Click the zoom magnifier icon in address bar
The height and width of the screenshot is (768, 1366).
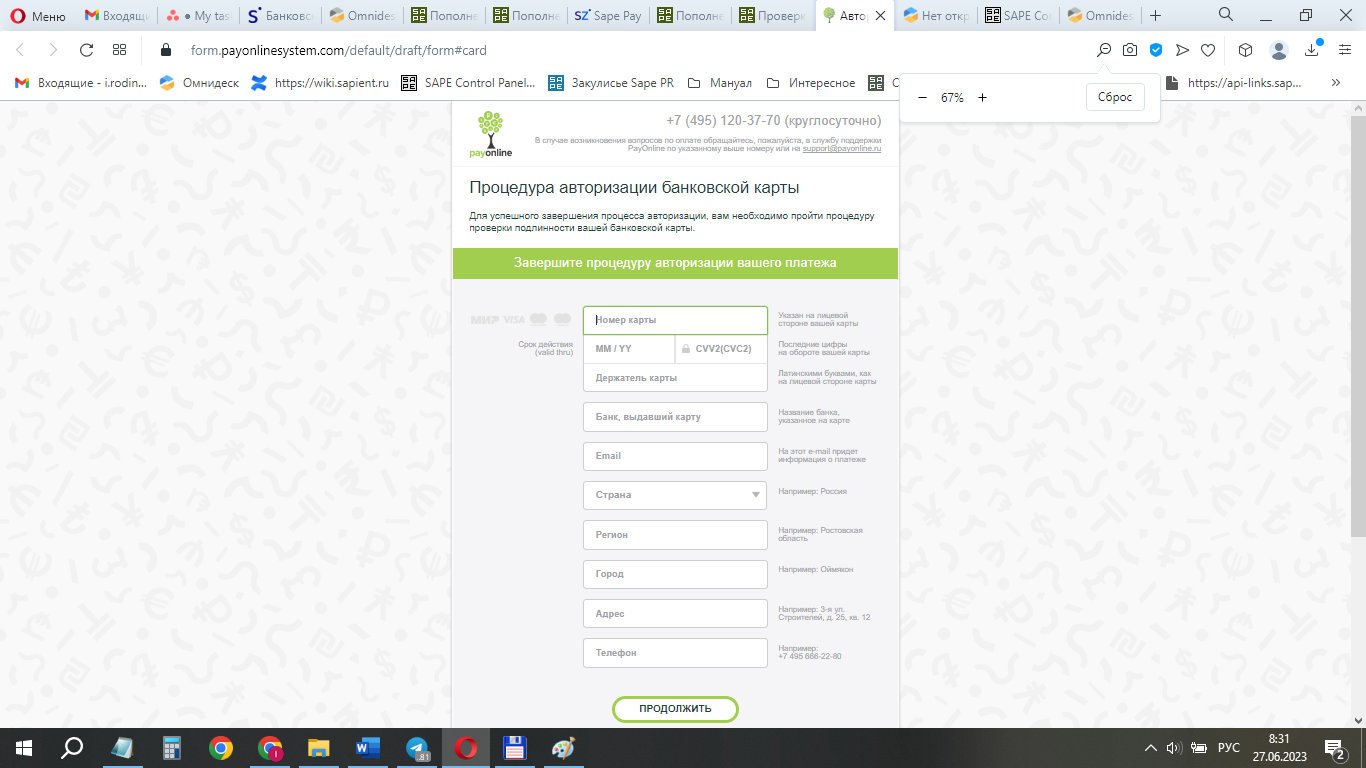(x=1104, y=50)
